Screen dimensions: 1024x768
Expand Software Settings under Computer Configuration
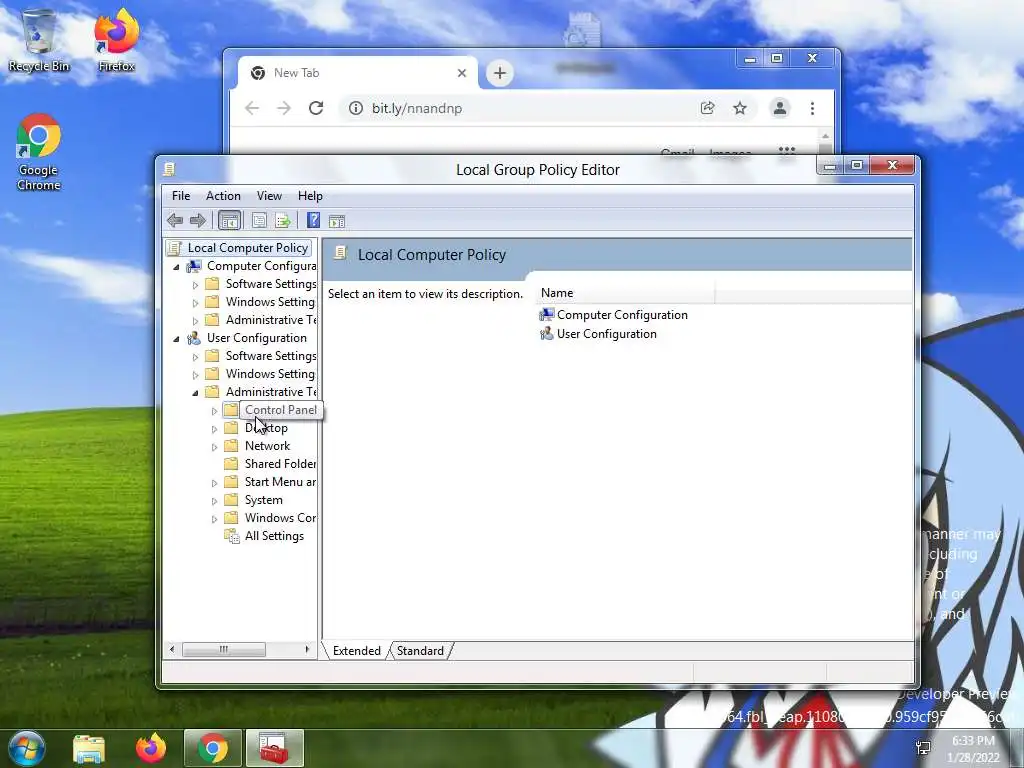[x=195, y=285]
